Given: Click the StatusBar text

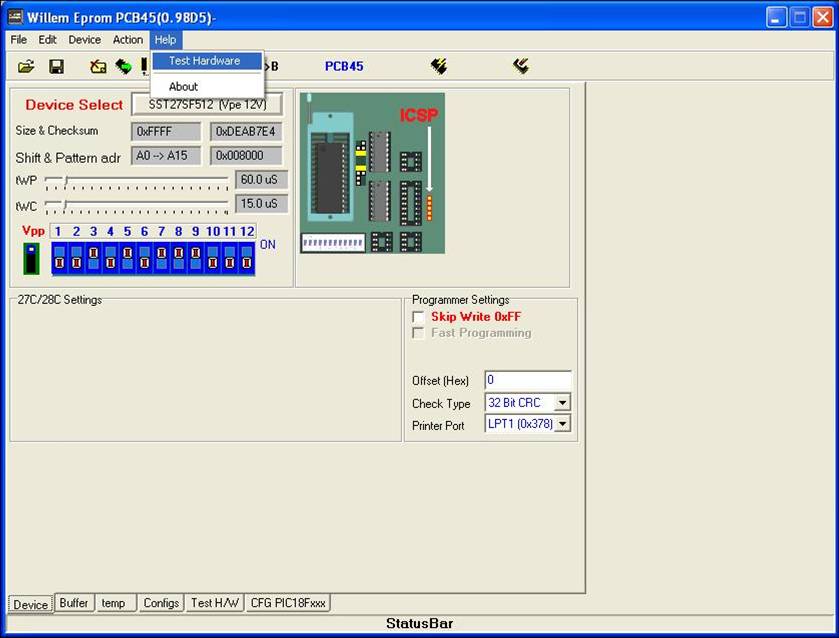Looking at the screenshot, I should coord(420,624).
